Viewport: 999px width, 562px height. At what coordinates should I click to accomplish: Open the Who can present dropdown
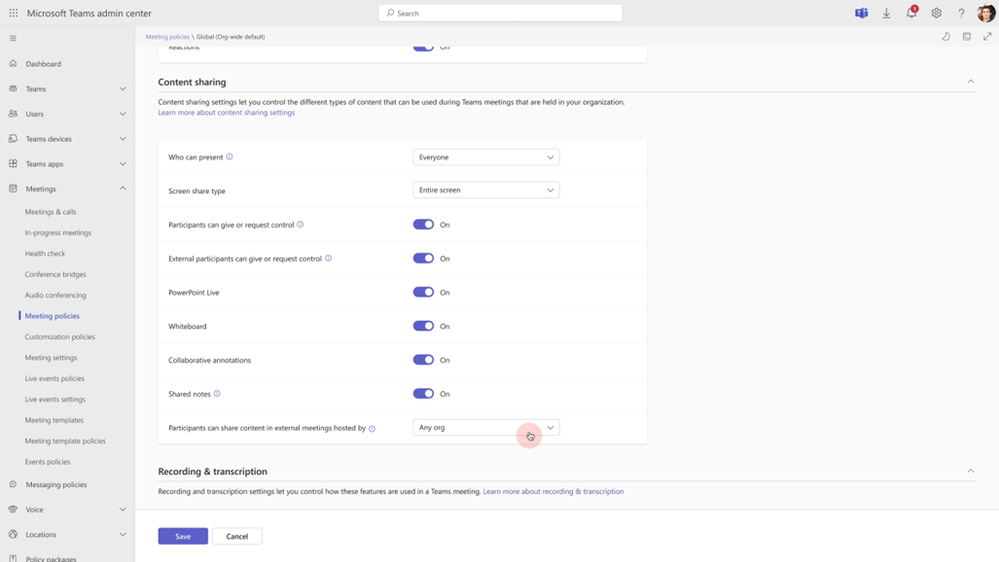(486, 157)
